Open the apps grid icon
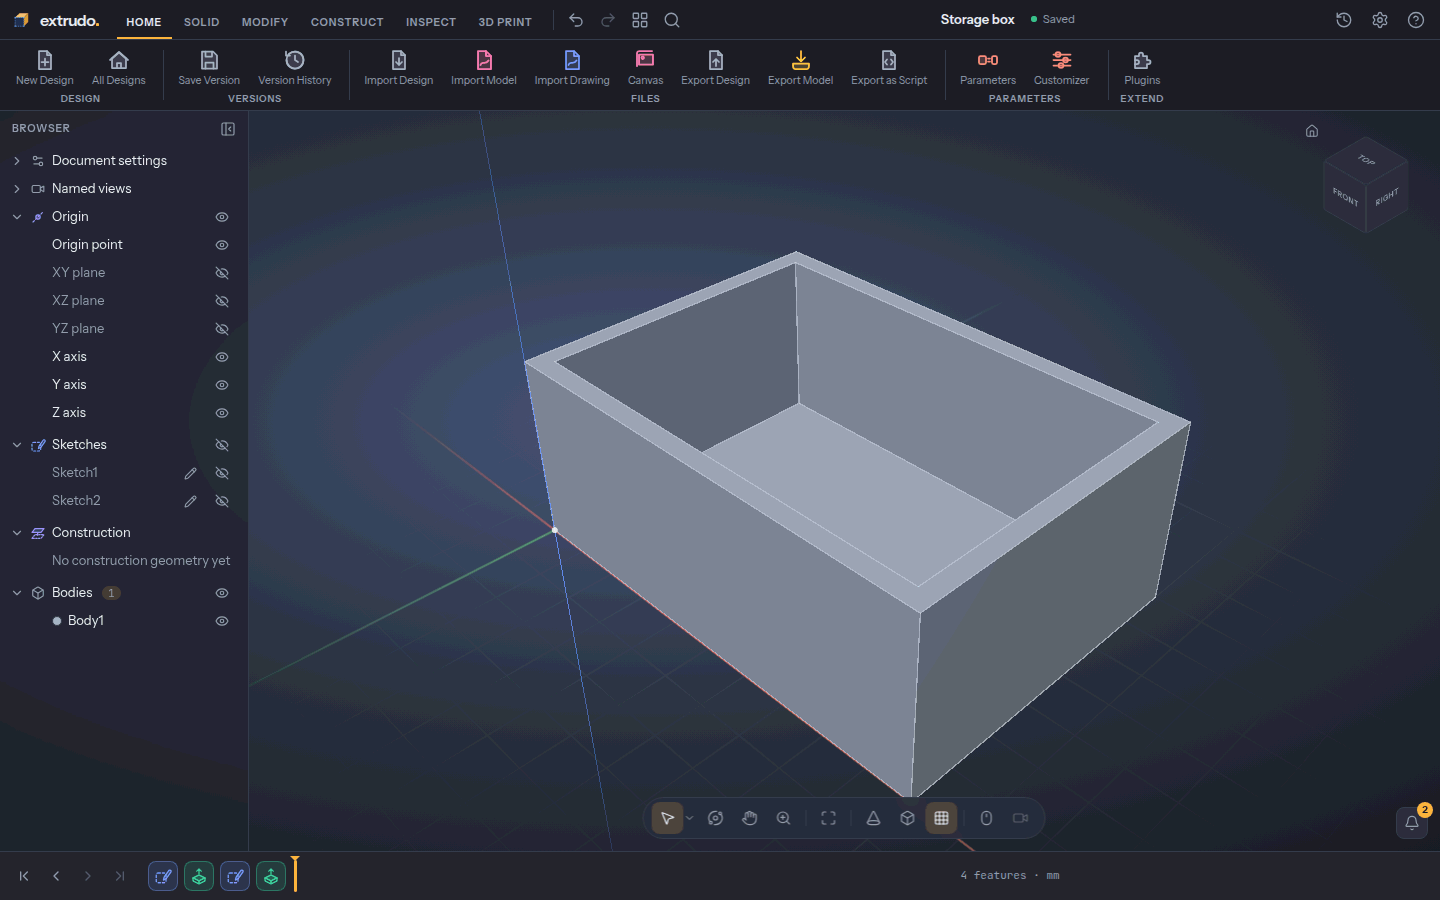Viewport: 1440px width, 900px height. [640, 20]
